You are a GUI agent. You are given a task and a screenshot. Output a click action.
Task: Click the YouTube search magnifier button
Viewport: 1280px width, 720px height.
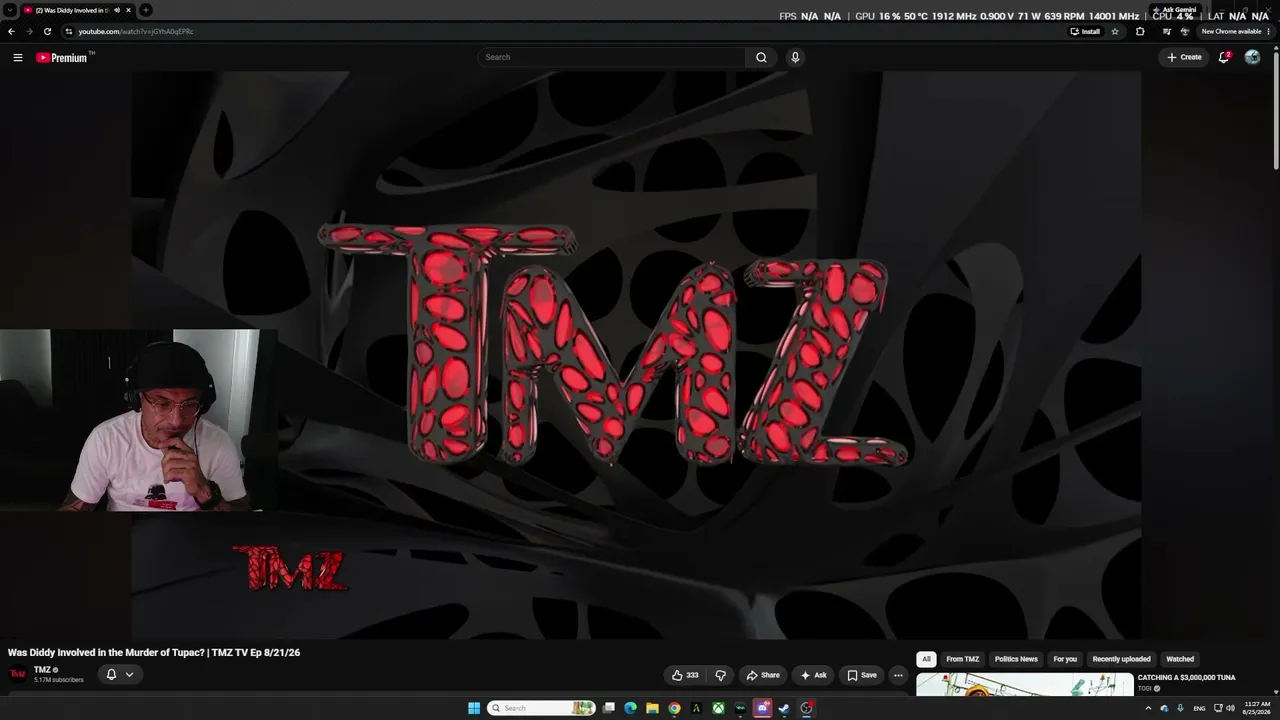click(761, 57)
